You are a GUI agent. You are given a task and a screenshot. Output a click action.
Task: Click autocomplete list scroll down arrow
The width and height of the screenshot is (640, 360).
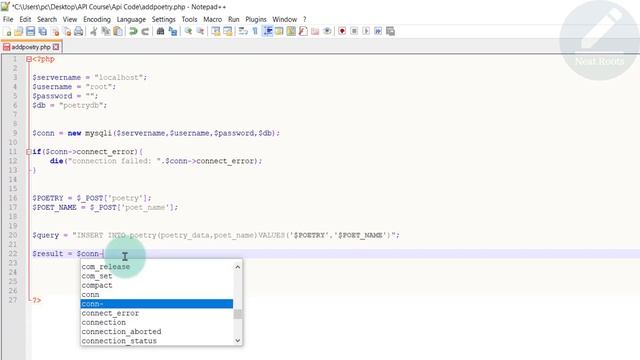(x=238, y=340)
